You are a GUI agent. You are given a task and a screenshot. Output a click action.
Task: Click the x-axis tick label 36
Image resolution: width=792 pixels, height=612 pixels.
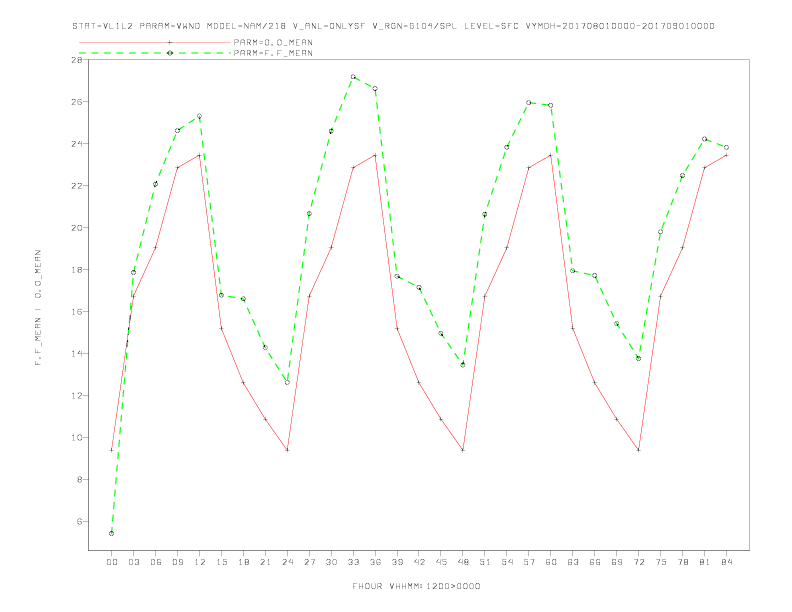click(375, 562)
